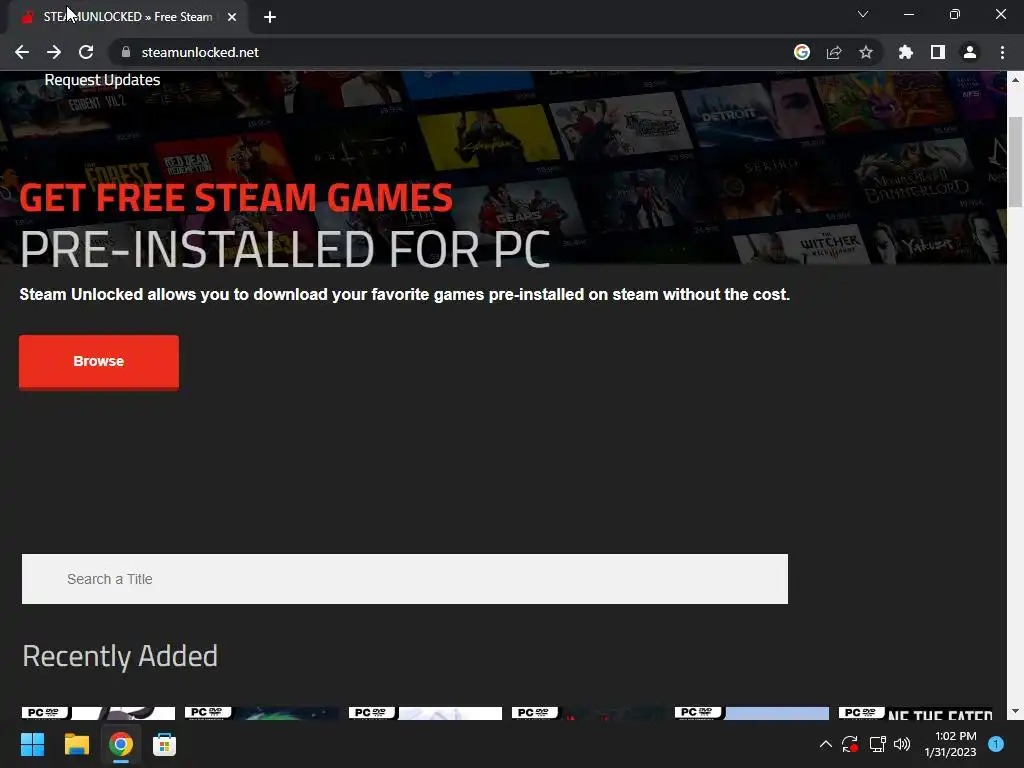This screenshot has width=1024, height=768.
Task: Open the notification center badge
Action: click(996, 744)
